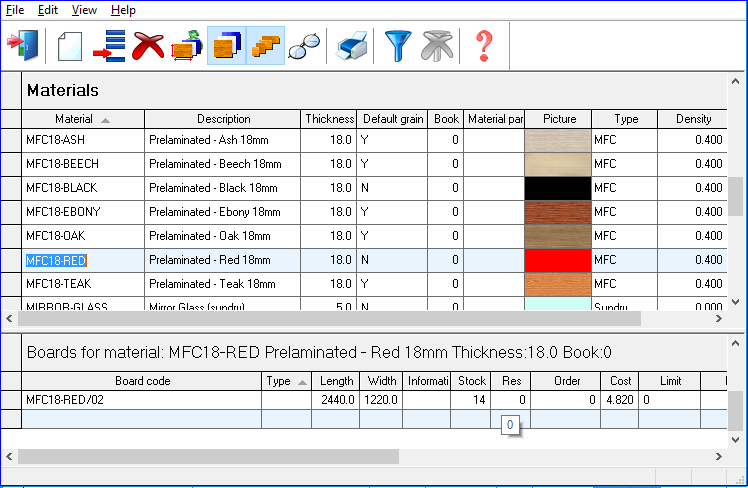This screenshot has height=488, width=748.
Task: Click the Default grain column header
Action: pyautogui.click(x=393, y=119)
